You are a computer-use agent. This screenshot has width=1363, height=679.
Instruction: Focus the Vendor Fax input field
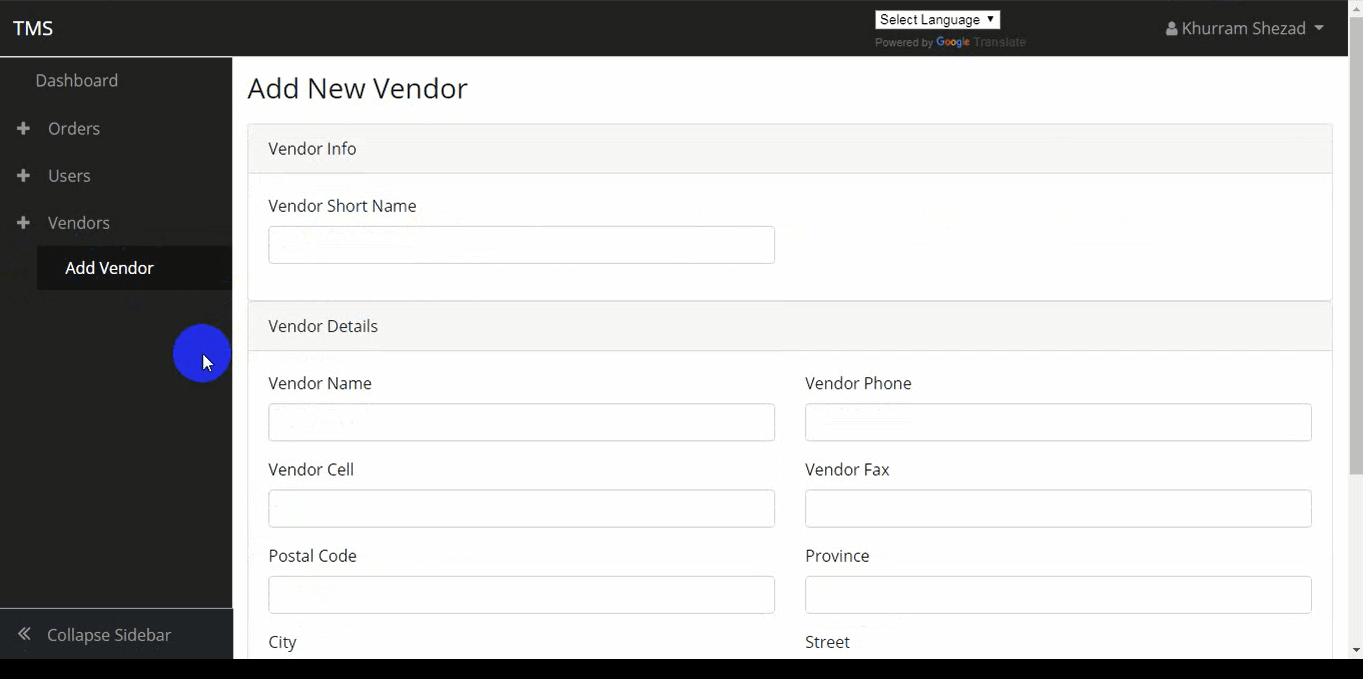click(x=1058, y=508)
